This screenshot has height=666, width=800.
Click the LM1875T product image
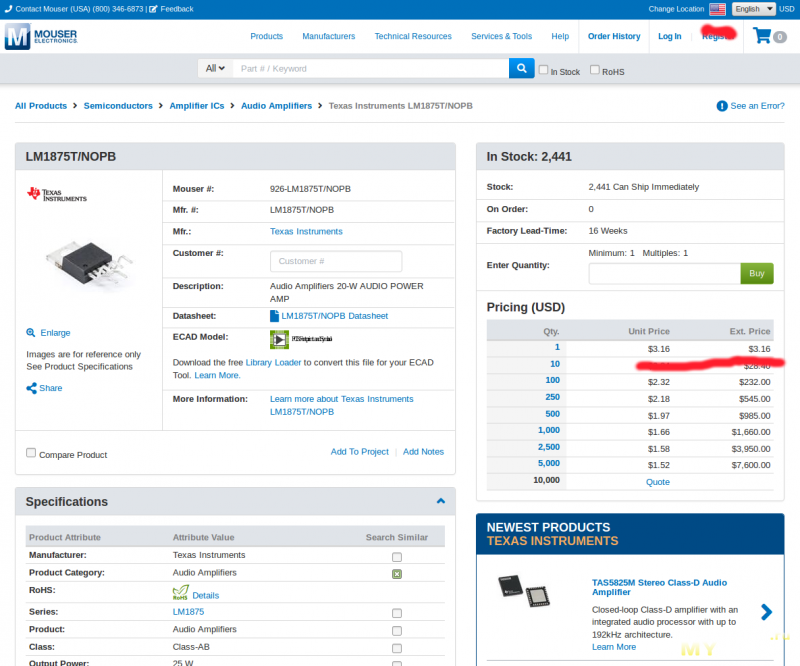pyautogui.click(x=89, y=264)
